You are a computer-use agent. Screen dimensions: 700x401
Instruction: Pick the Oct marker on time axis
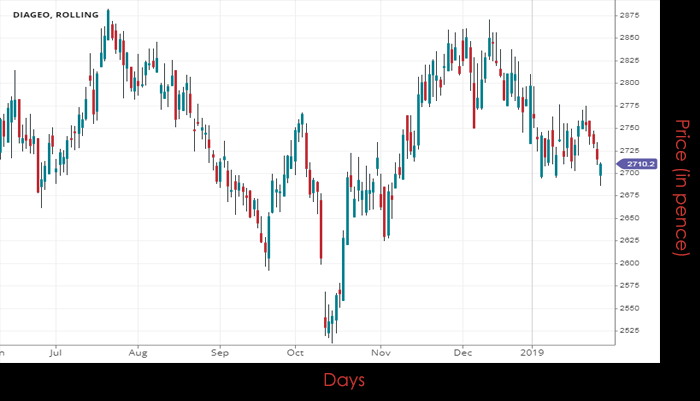(x=295, y=353)
